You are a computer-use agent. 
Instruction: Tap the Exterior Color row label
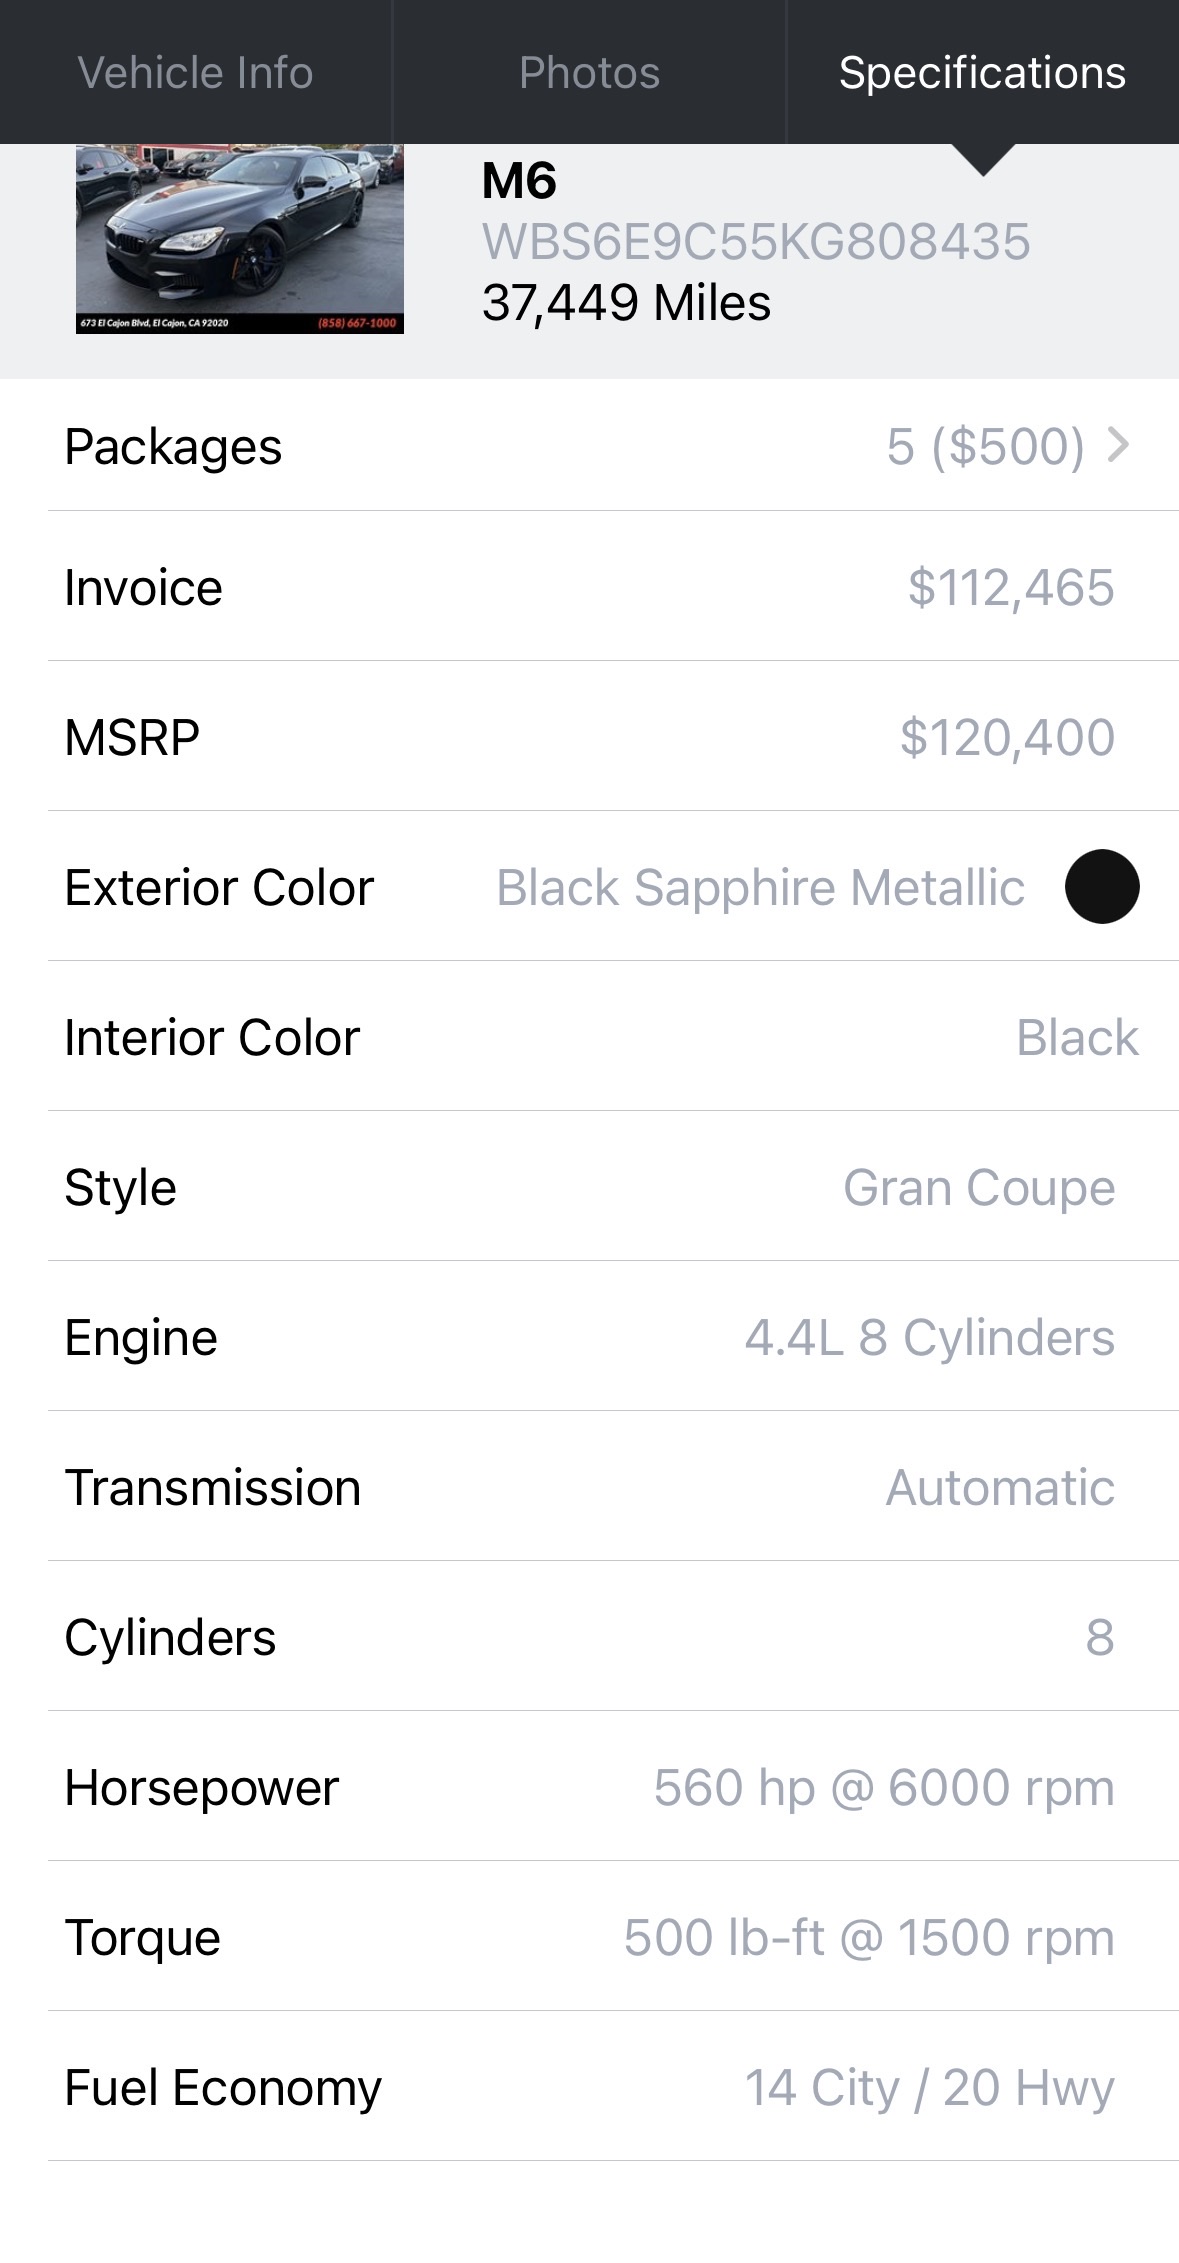pos(219,887)
